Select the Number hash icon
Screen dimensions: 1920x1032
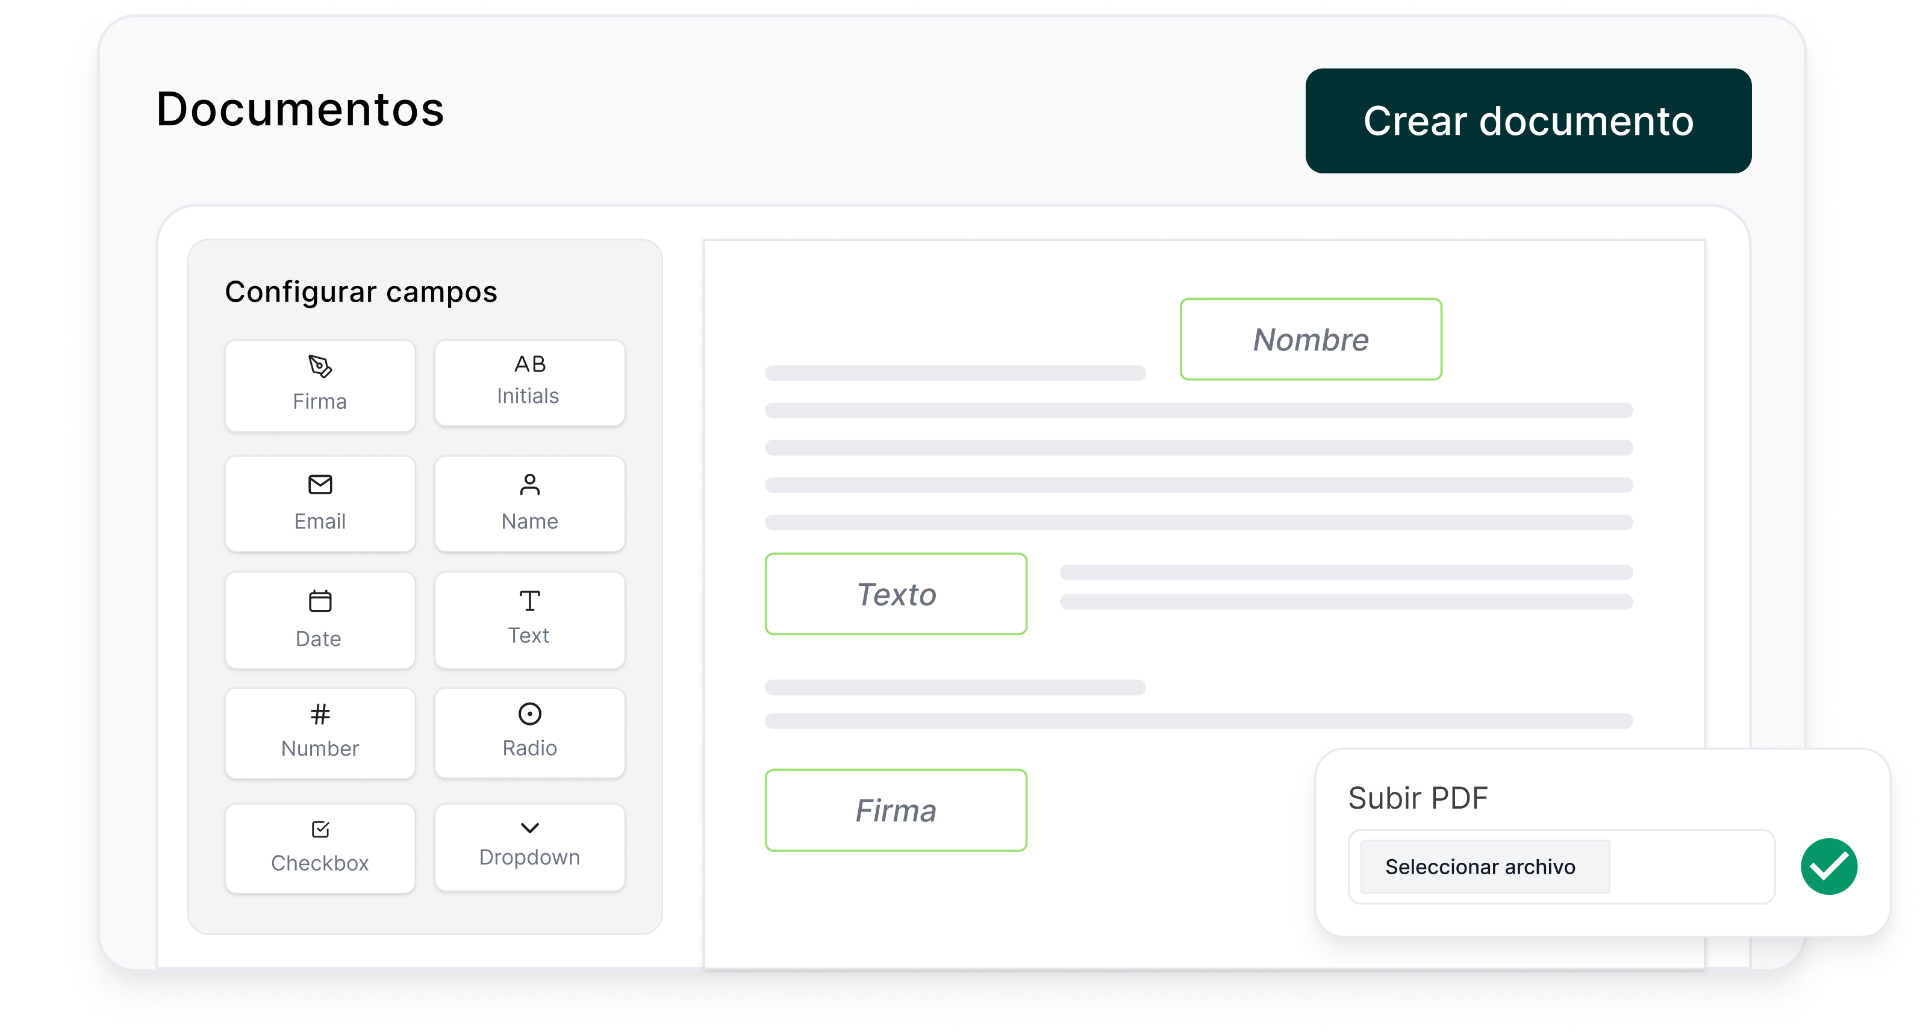point(320,714)
